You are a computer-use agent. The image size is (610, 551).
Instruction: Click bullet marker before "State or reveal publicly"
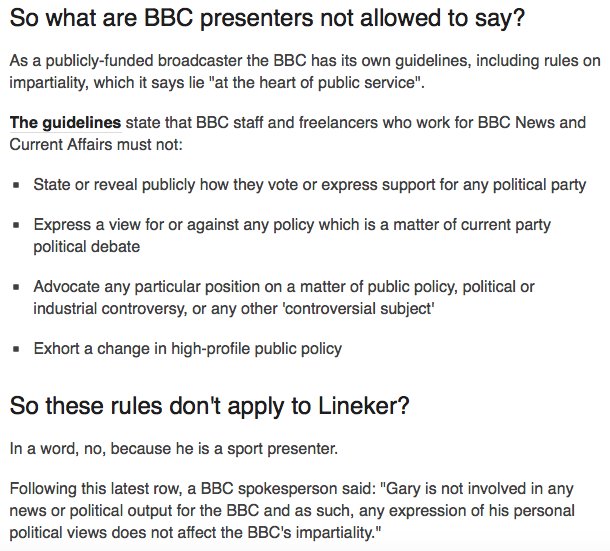click(x=16, y=185)
